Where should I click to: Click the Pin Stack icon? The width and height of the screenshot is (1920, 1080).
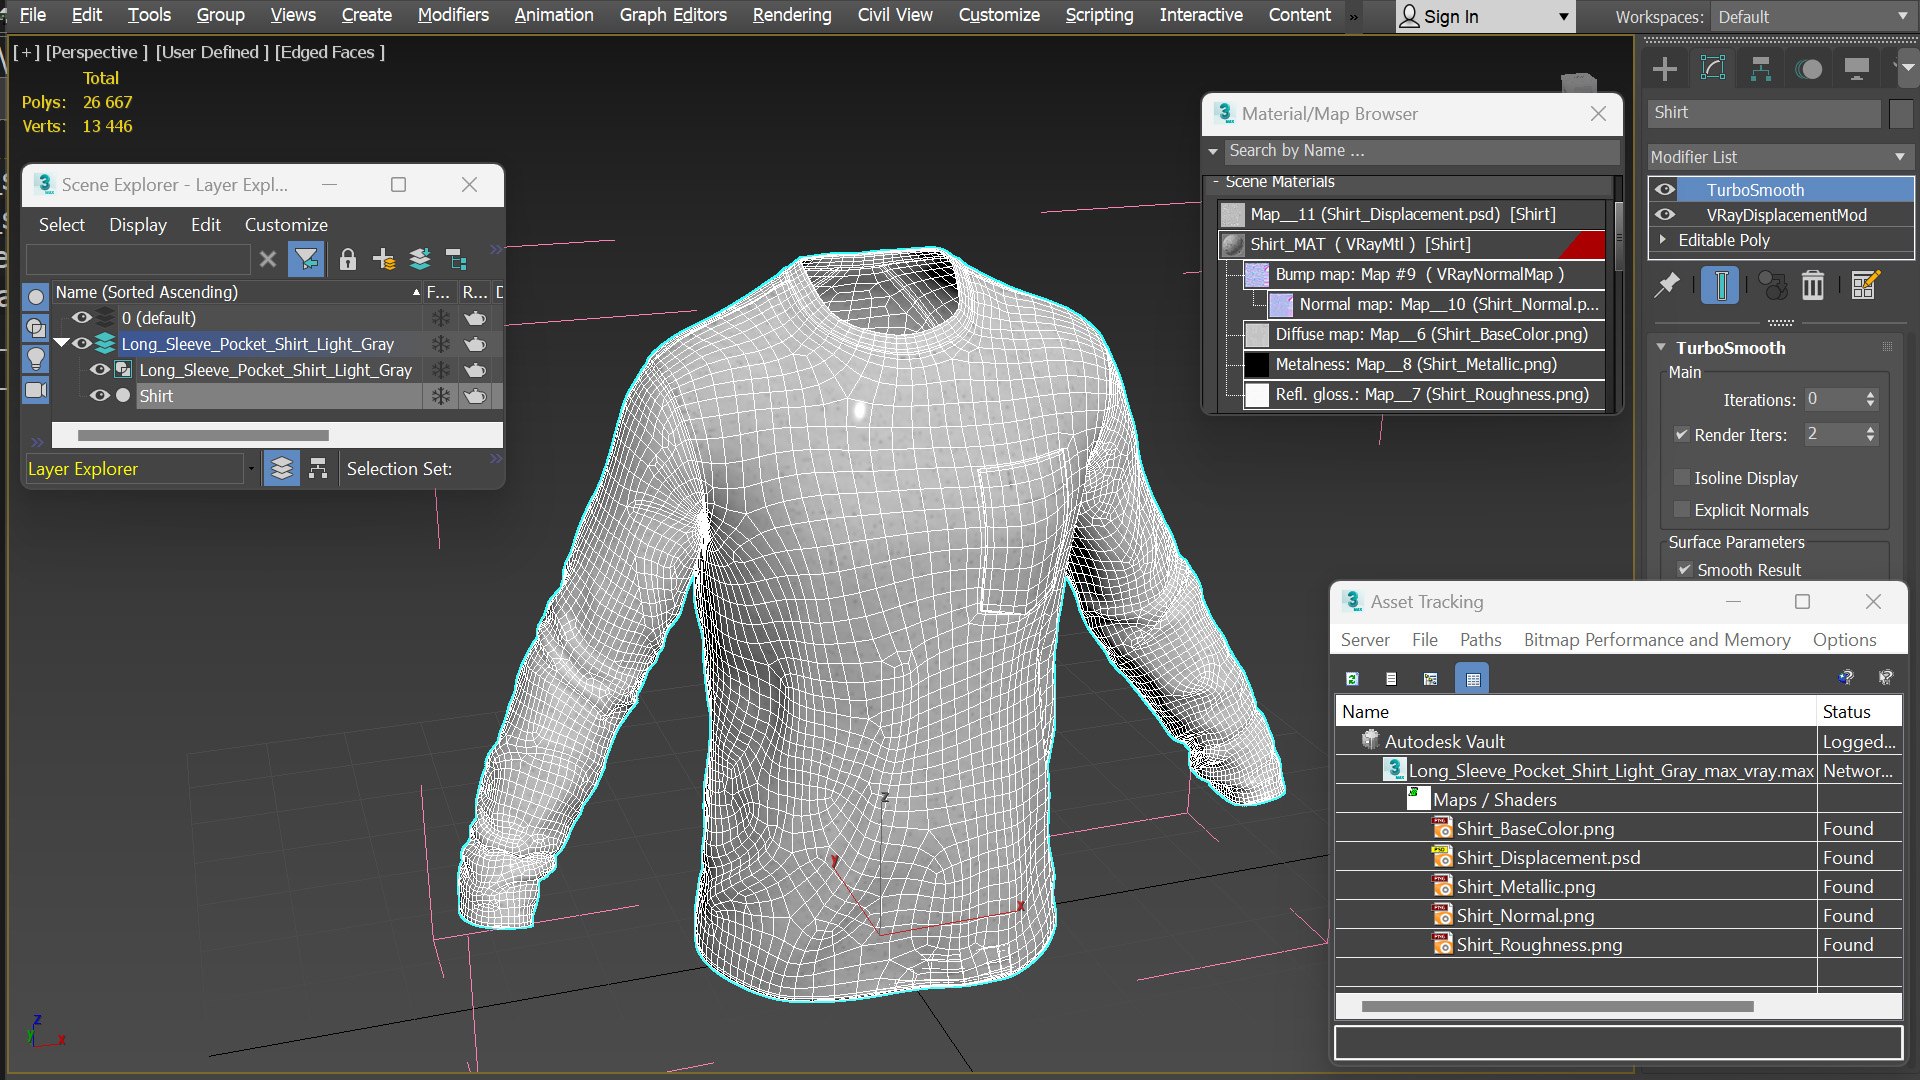1666,286
